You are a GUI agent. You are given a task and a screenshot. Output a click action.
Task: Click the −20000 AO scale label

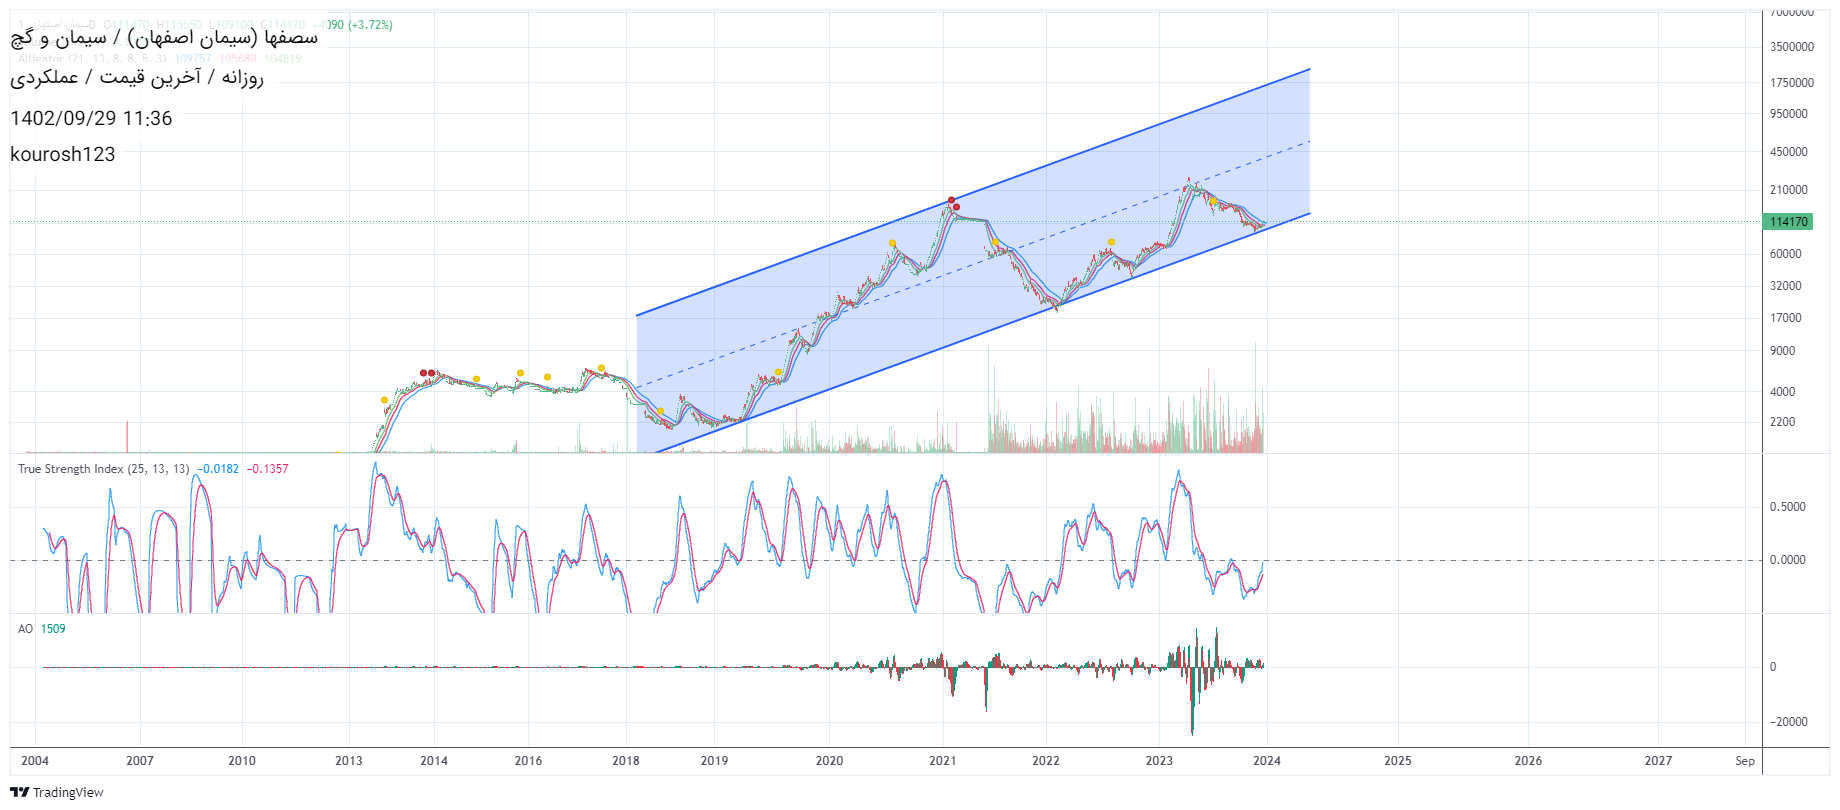click(1789, 722)
